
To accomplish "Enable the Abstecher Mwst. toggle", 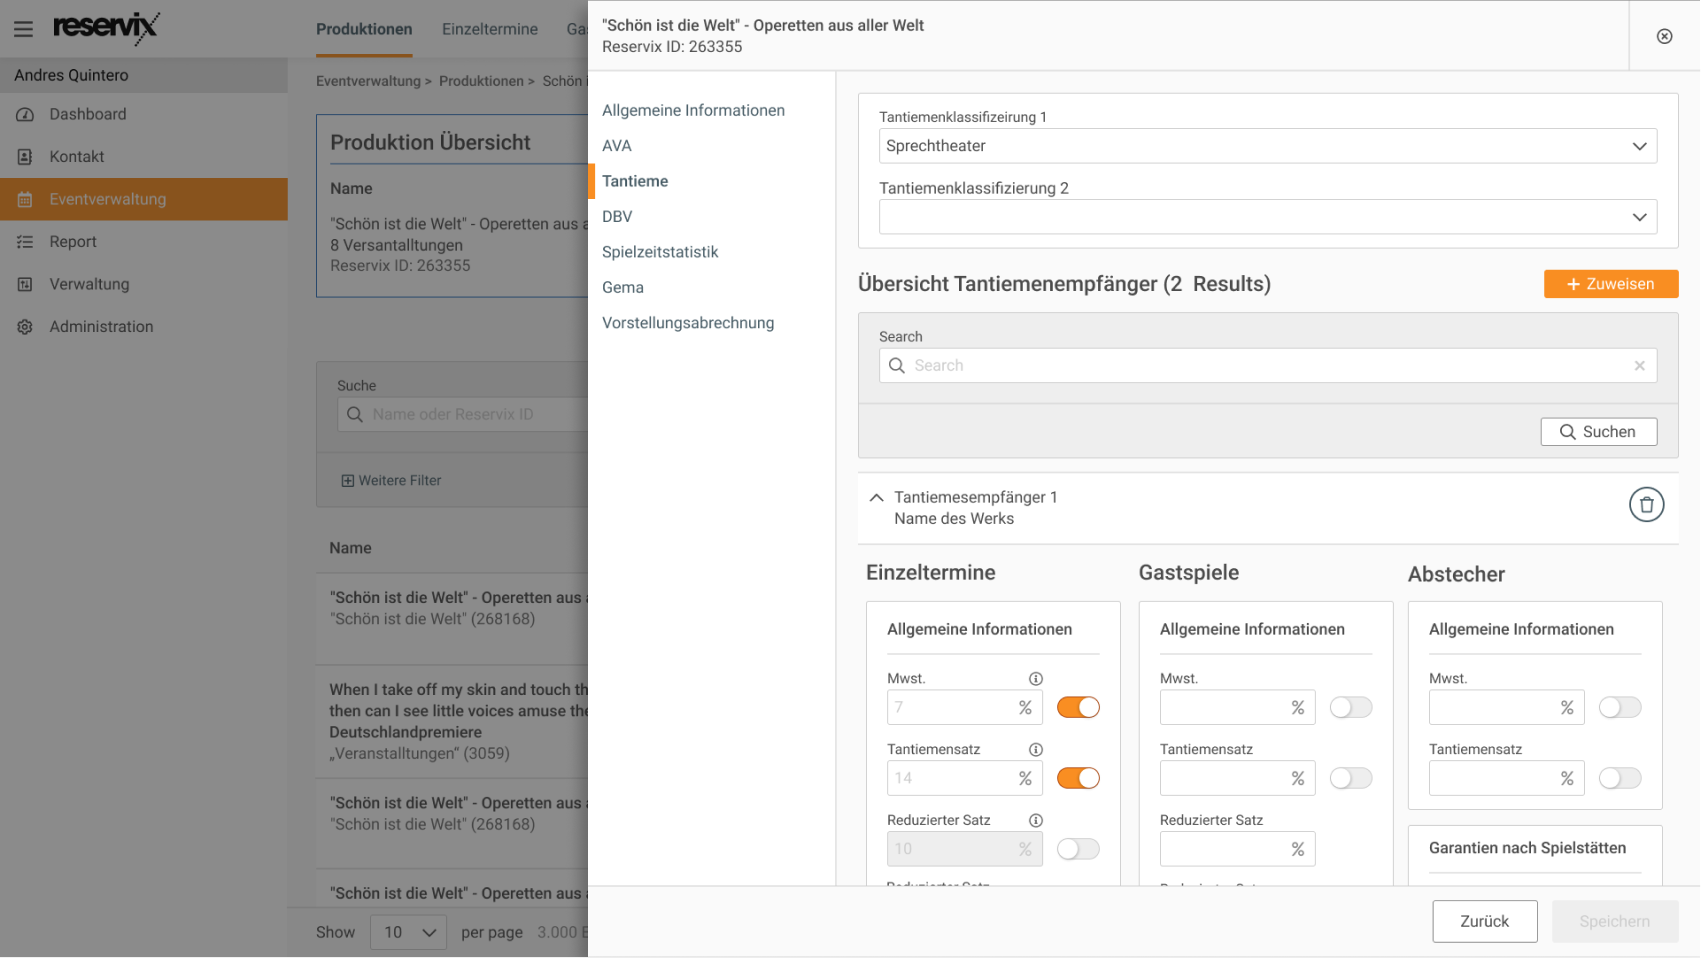I will [x=1620, y=708].
